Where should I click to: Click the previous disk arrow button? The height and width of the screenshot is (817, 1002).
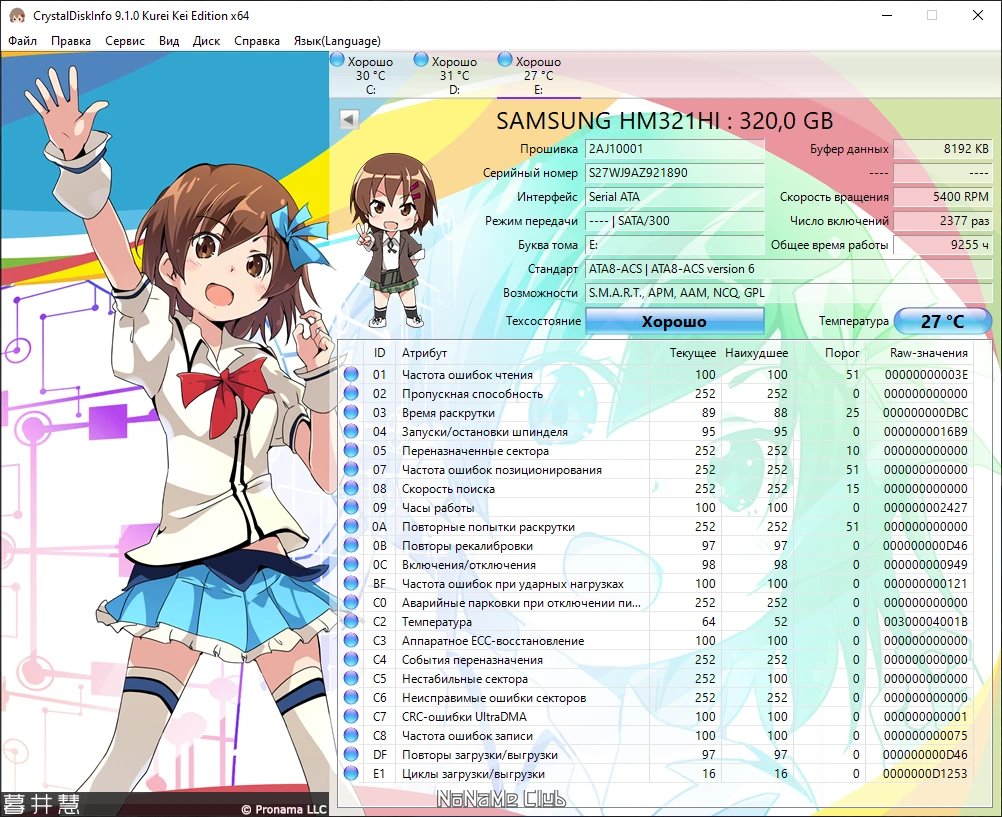349,120
